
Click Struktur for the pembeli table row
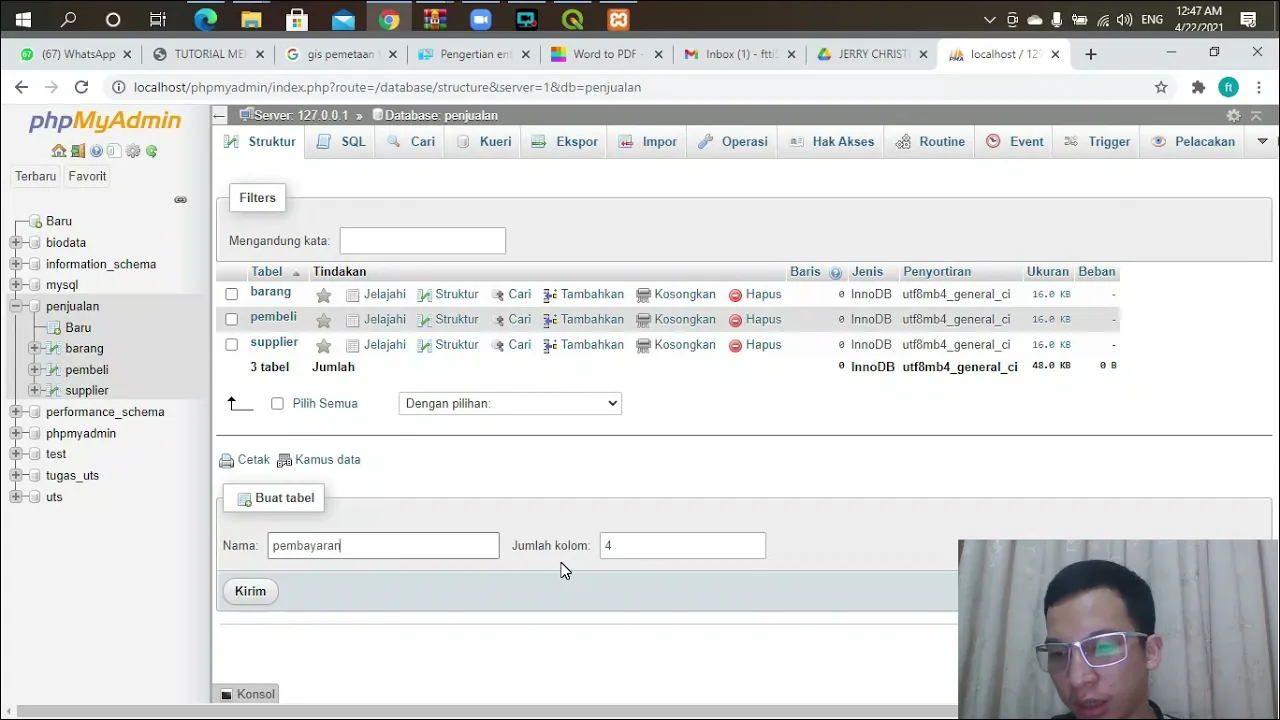click(x=448, y=319)
